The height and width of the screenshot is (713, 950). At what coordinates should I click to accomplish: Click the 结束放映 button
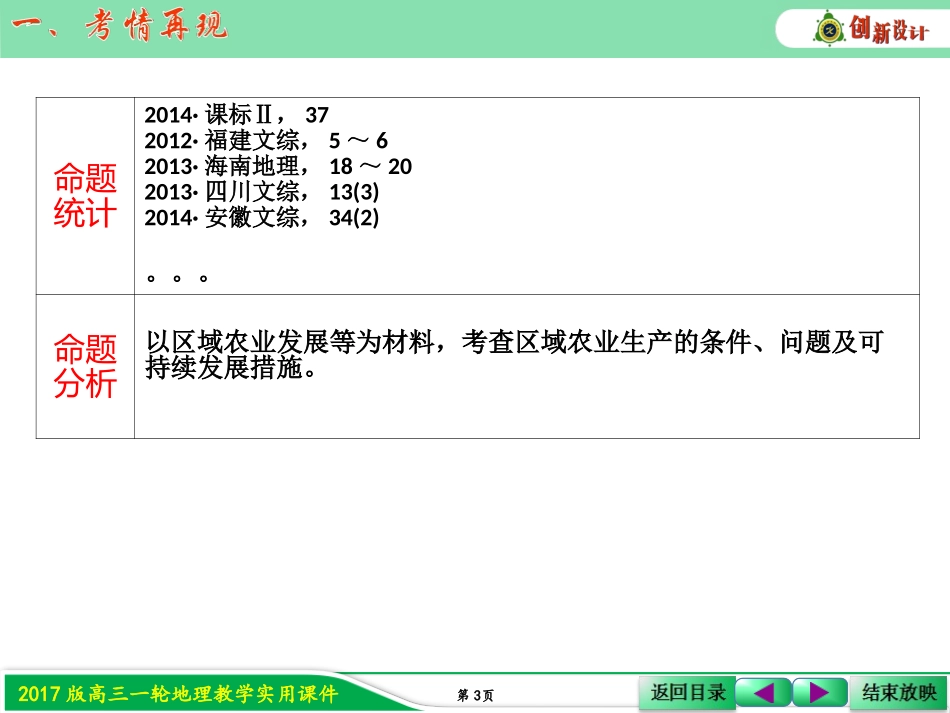pos(899,692)
